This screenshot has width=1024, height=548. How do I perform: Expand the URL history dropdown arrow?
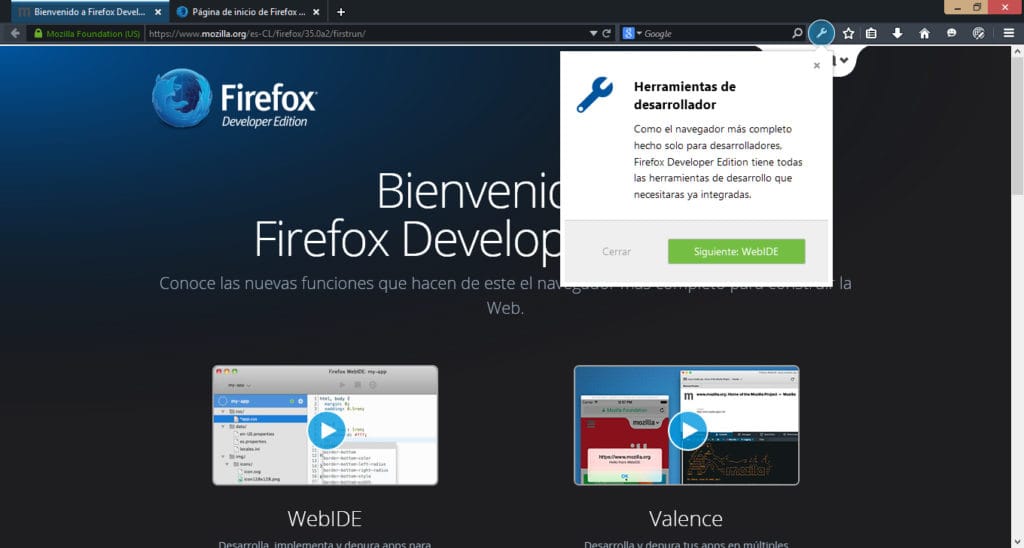[x=592, y=33]
